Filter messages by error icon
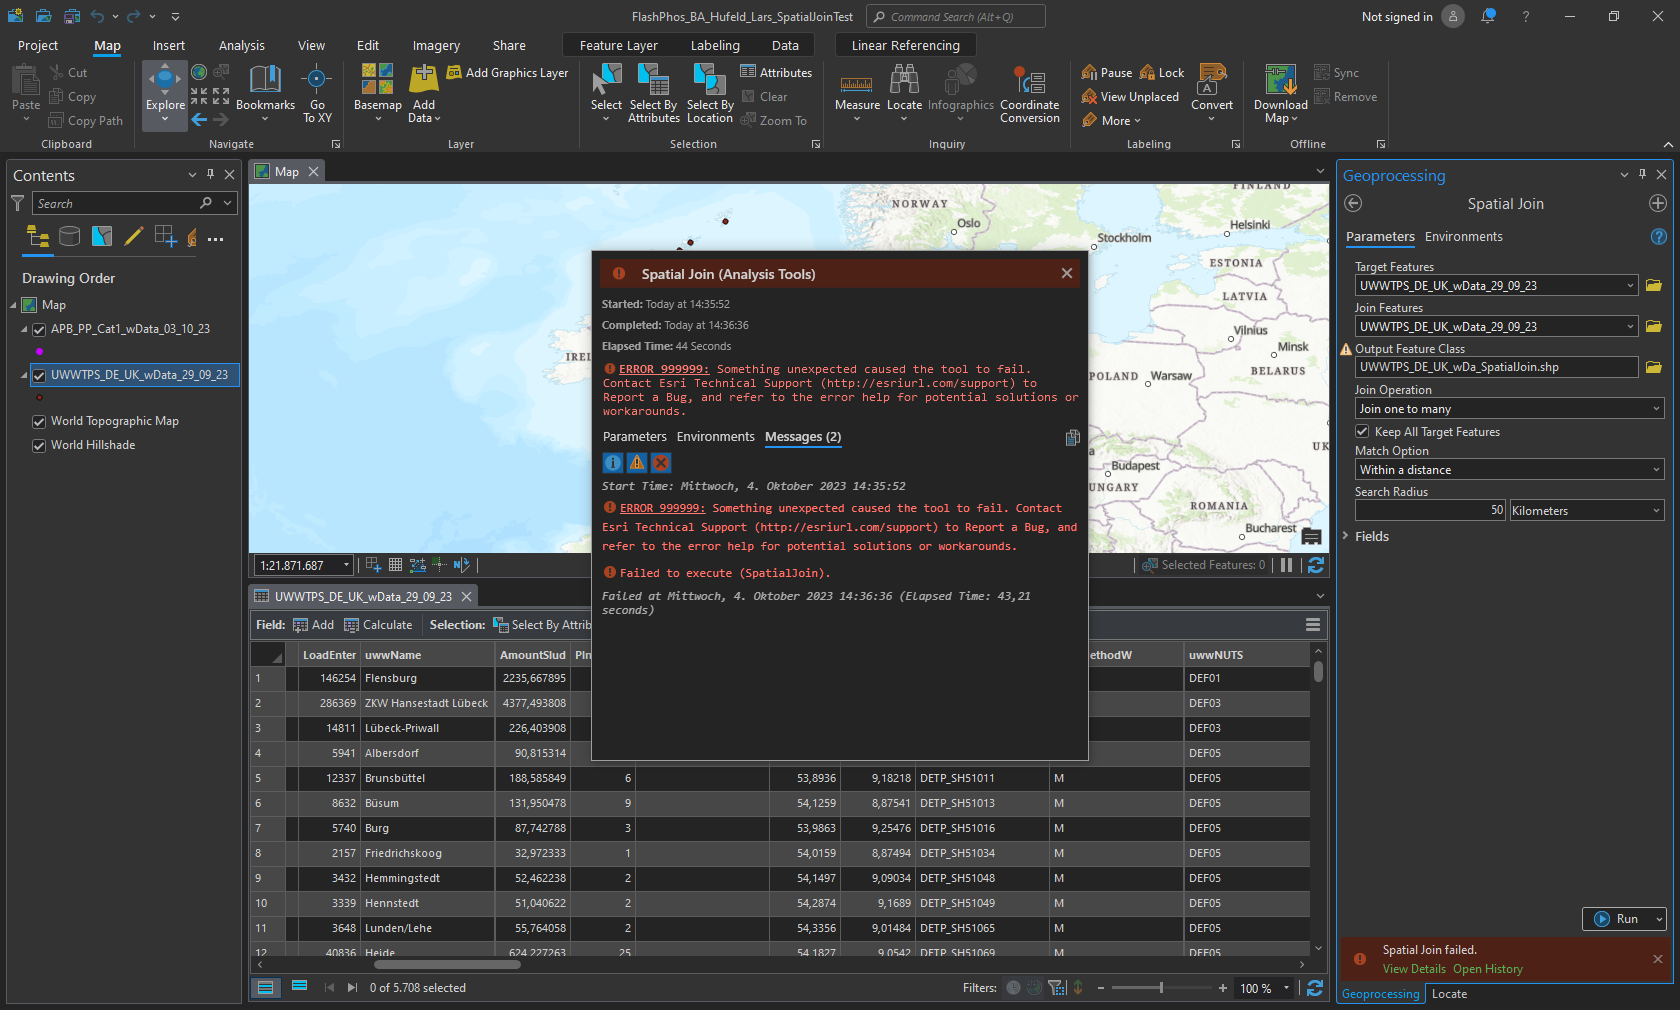The image size is (1680, 1010). (661, 463)
